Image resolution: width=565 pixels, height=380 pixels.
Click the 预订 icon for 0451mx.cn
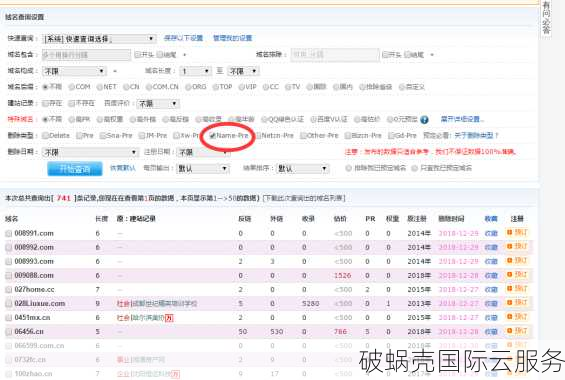tap(517, 317)
